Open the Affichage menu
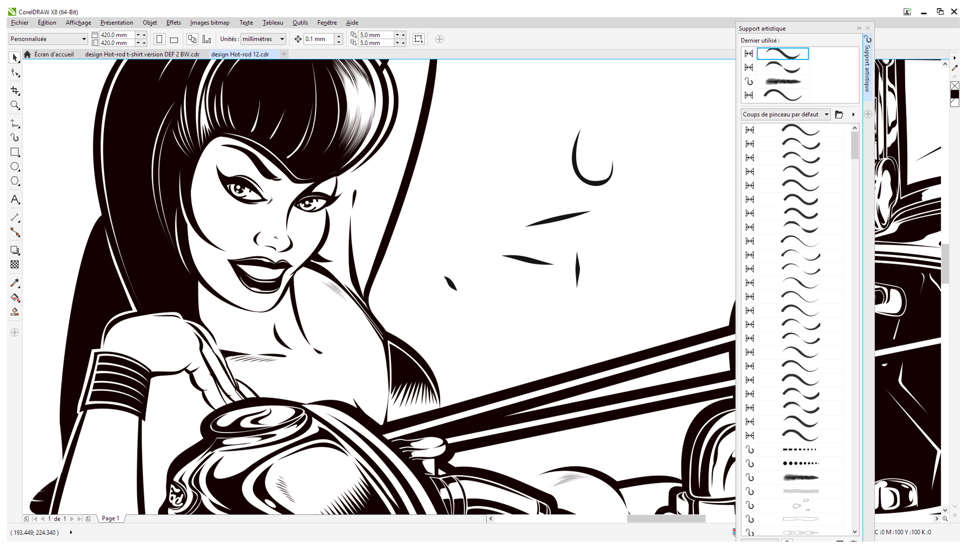Screen dimensions: 966x549 [x=78, y=23]
